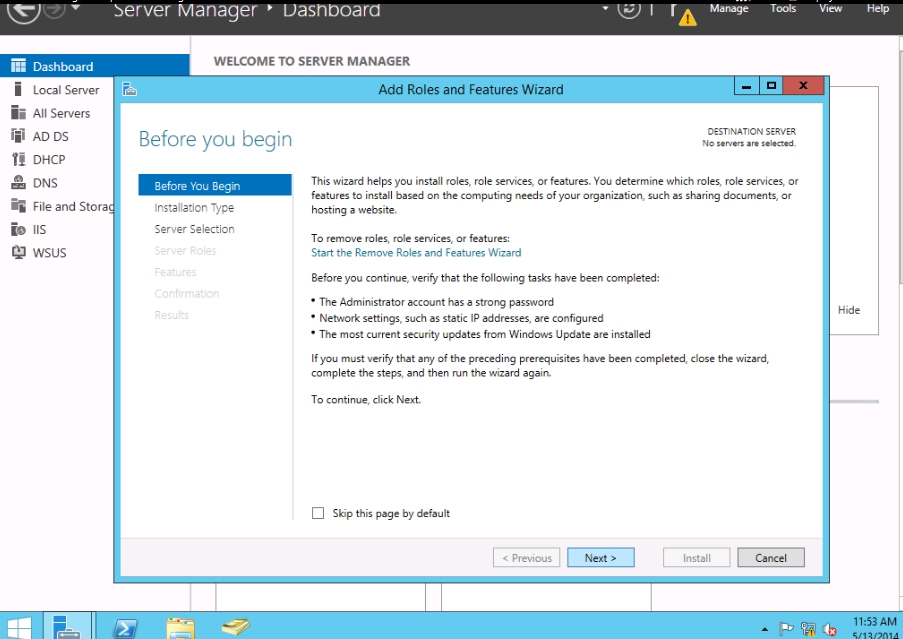Viewport: 903px width, 639px height.
Task: Open the Help menu
Action: click(x=878, y=8)
